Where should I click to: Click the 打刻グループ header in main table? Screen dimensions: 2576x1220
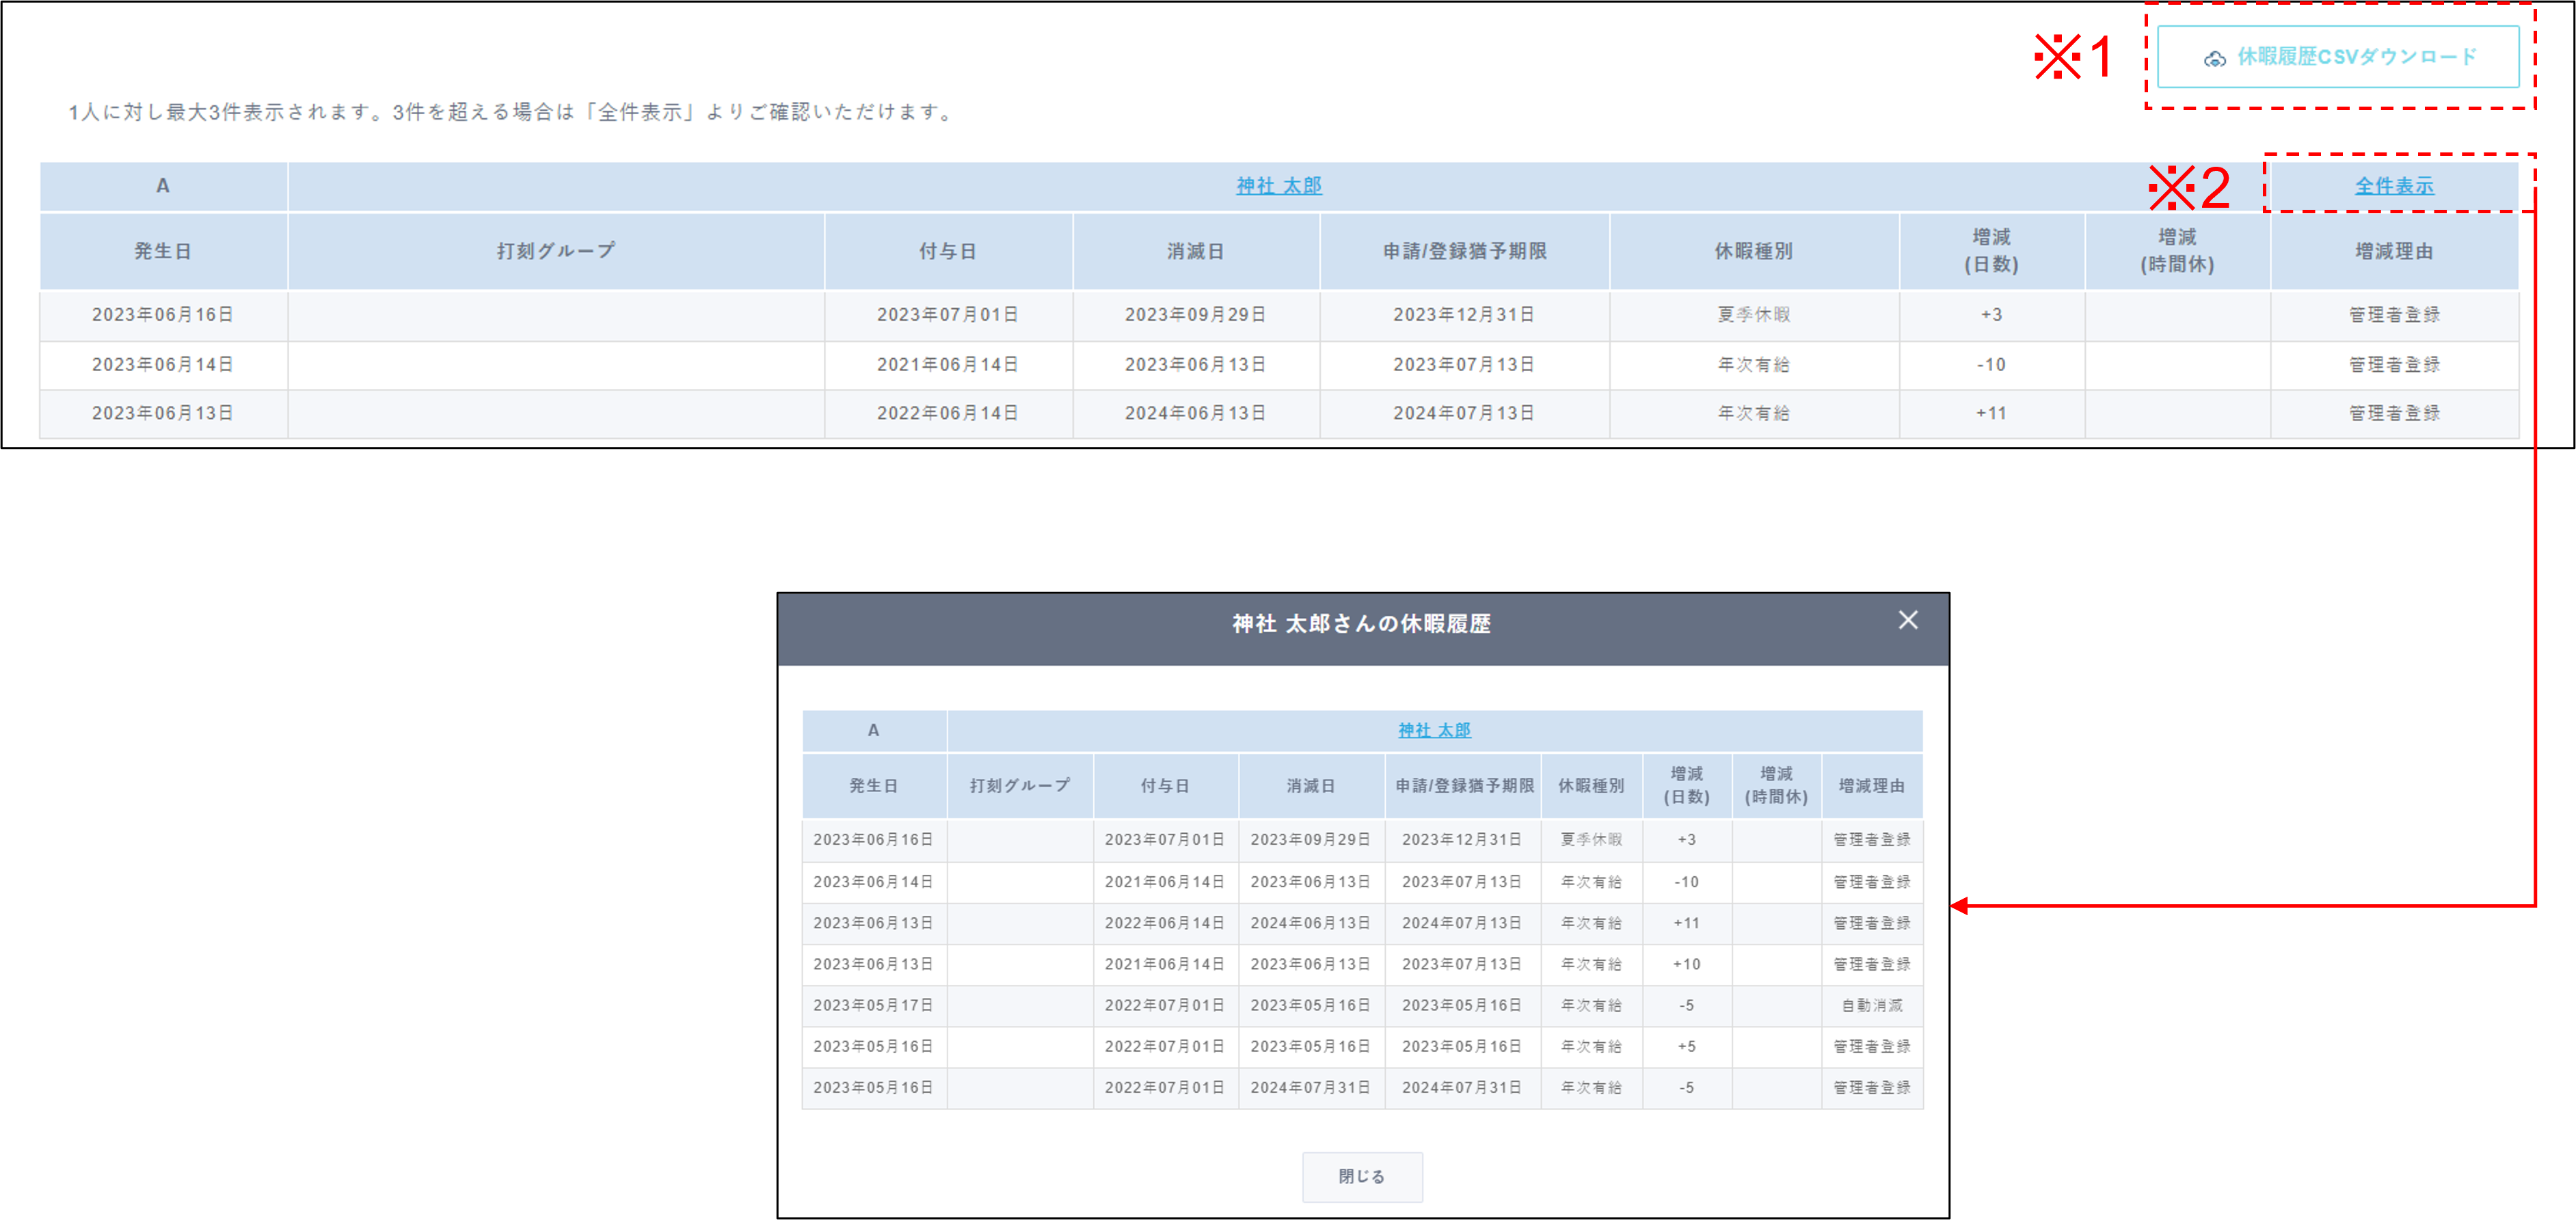(556, 251)
